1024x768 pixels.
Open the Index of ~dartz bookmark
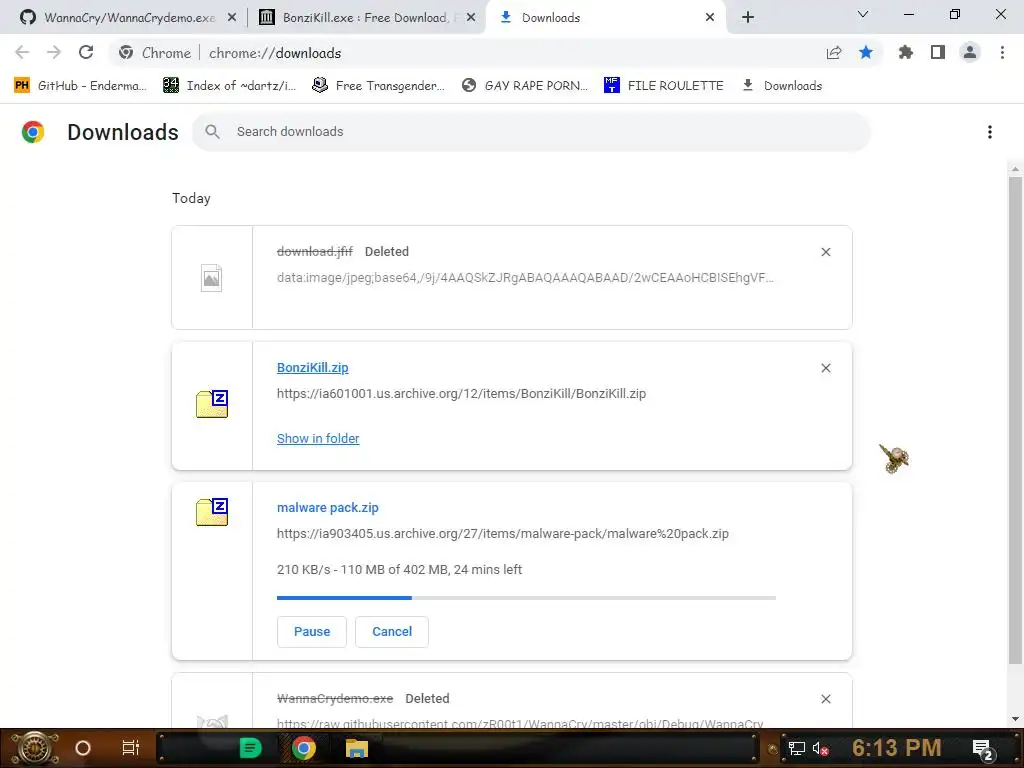229,86
